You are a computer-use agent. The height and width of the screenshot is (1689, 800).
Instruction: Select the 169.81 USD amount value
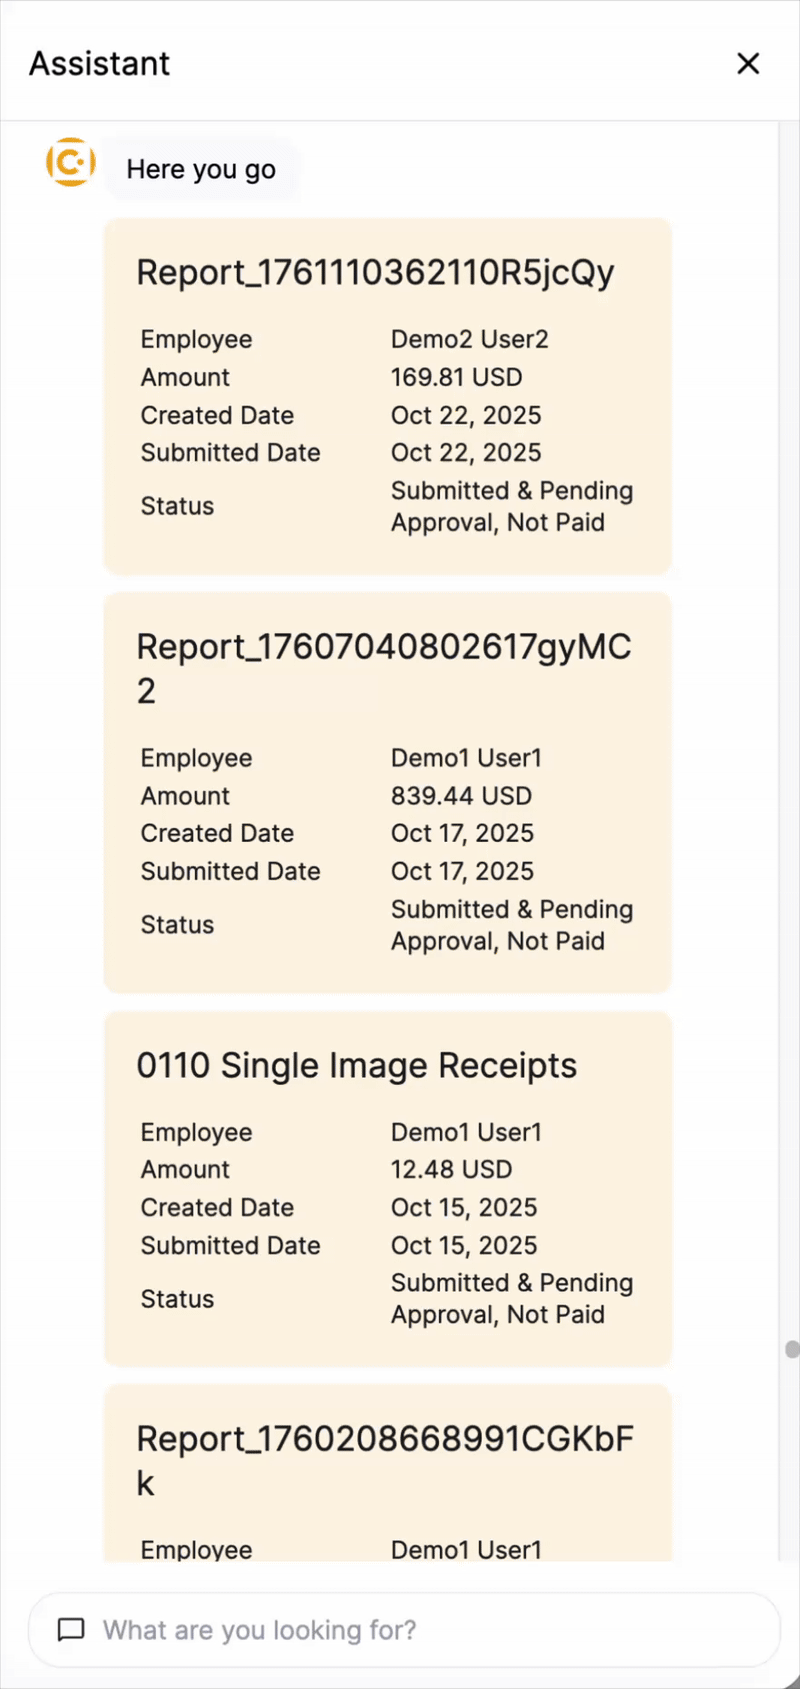pos(456,377)
